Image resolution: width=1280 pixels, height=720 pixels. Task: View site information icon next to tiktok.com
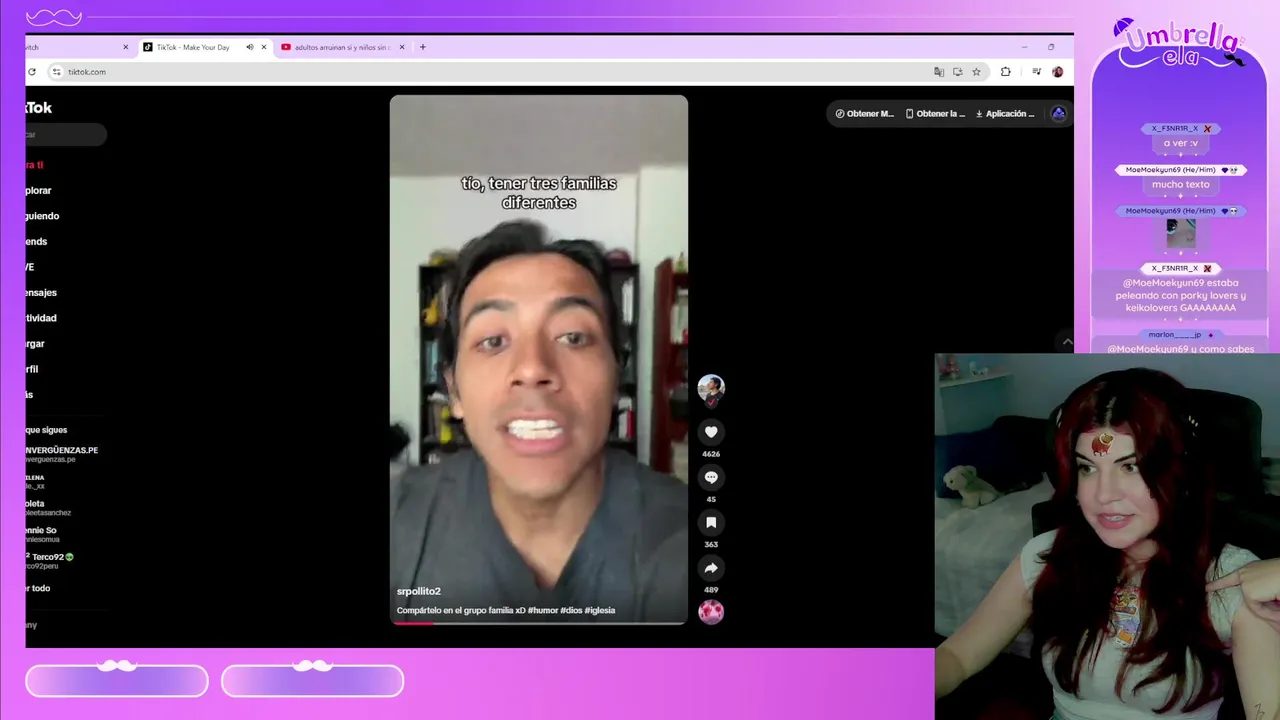tap(57, 72)
